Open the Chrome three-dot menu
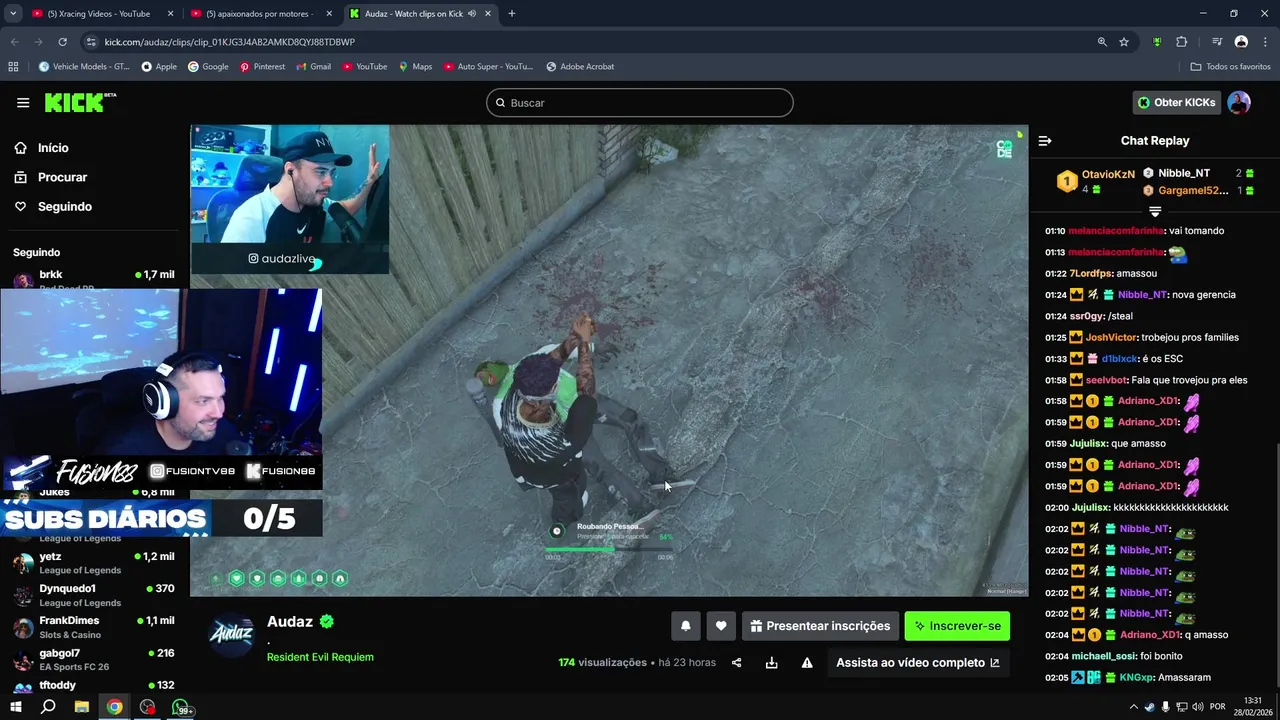Viewport: 1280px width, 720px height. click(1265, 42)
